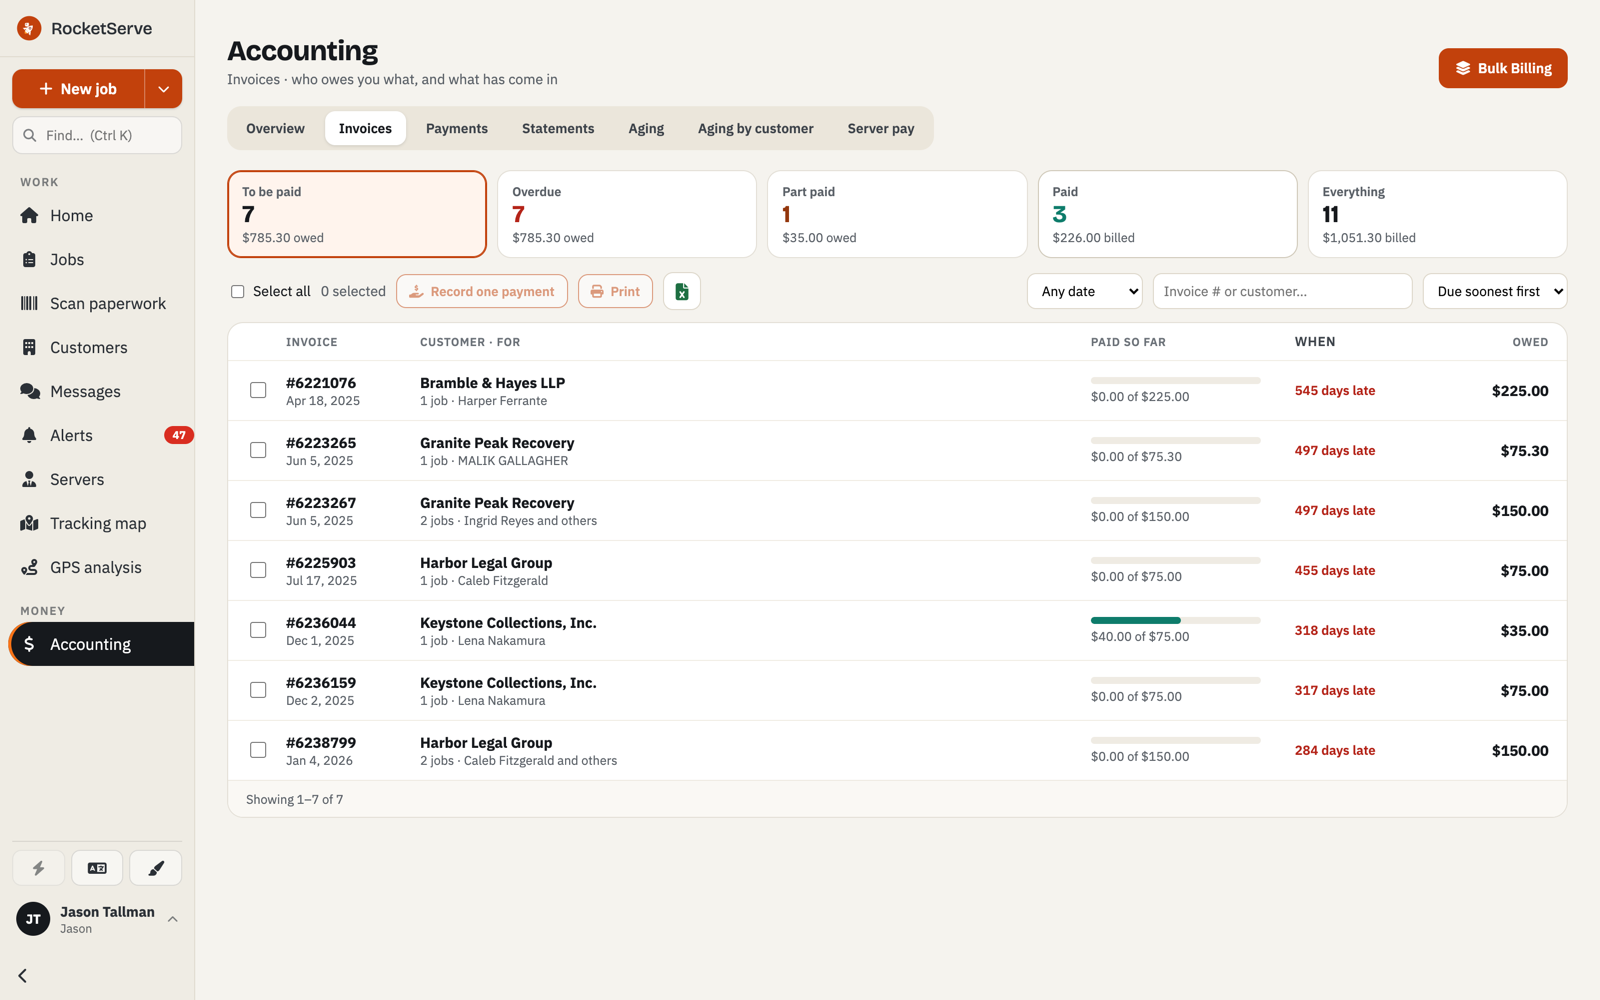Screen dimensions: 1600x1000
Task: Click Record one payment
Action: tap(482, 291)
